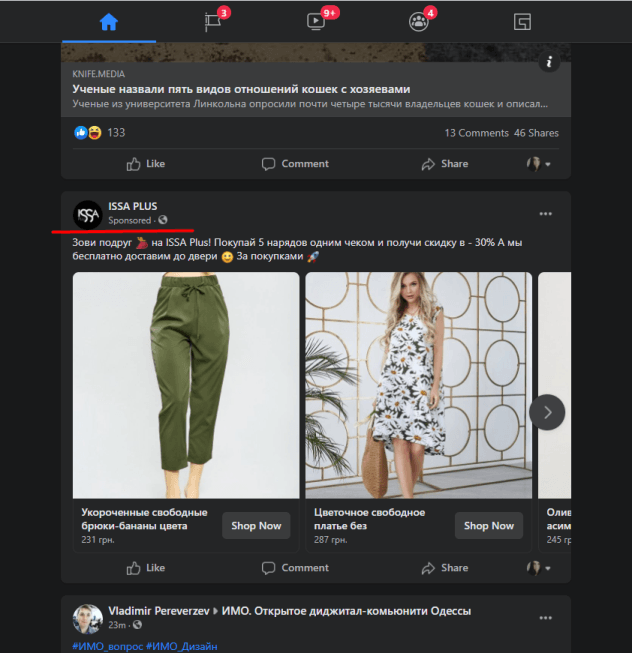
Task: Go to Facebook Home tab
Action: pos(108,21)
